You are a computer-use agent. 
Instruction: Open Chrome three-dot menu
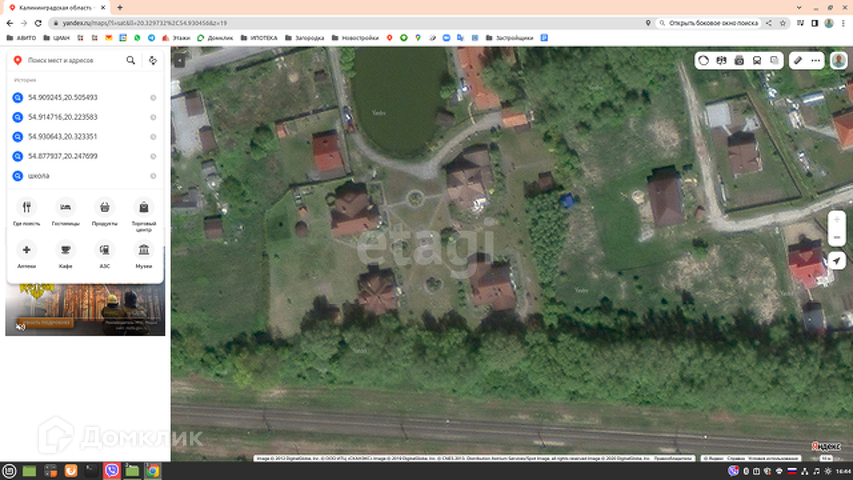pos(843,23)
